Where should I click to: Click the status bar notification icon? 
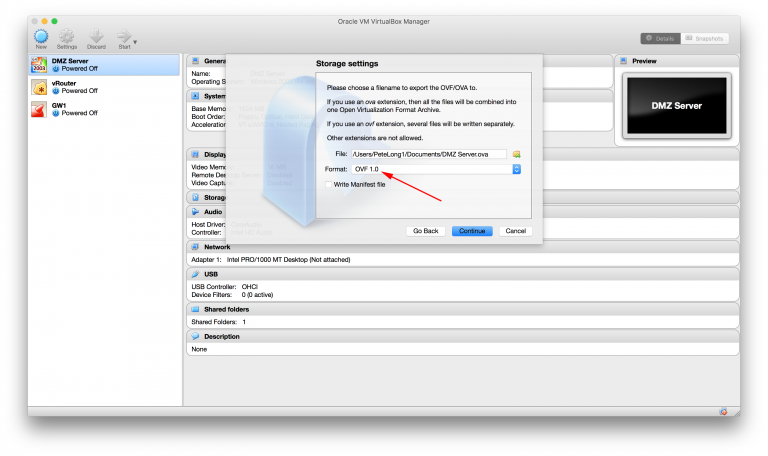(x=723, y=412)
